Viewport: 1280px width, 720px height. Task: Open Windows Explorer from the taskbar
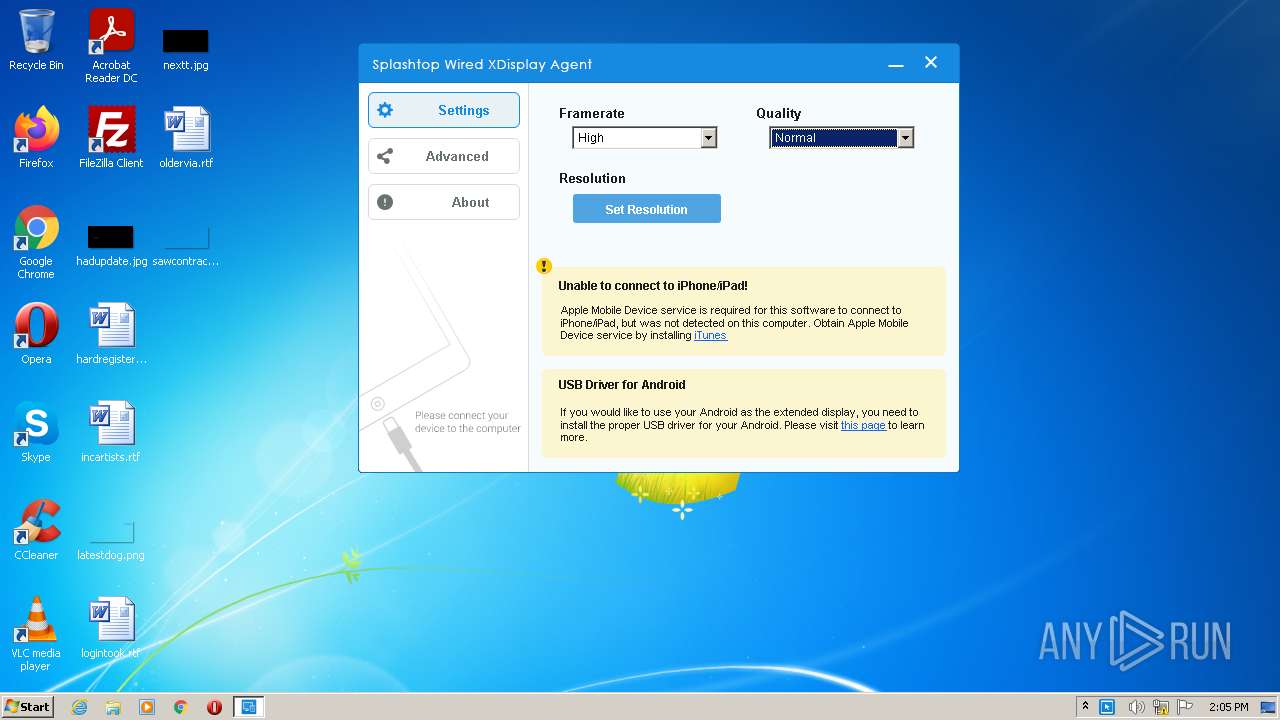pyautogui.click(x=113, y=707)
